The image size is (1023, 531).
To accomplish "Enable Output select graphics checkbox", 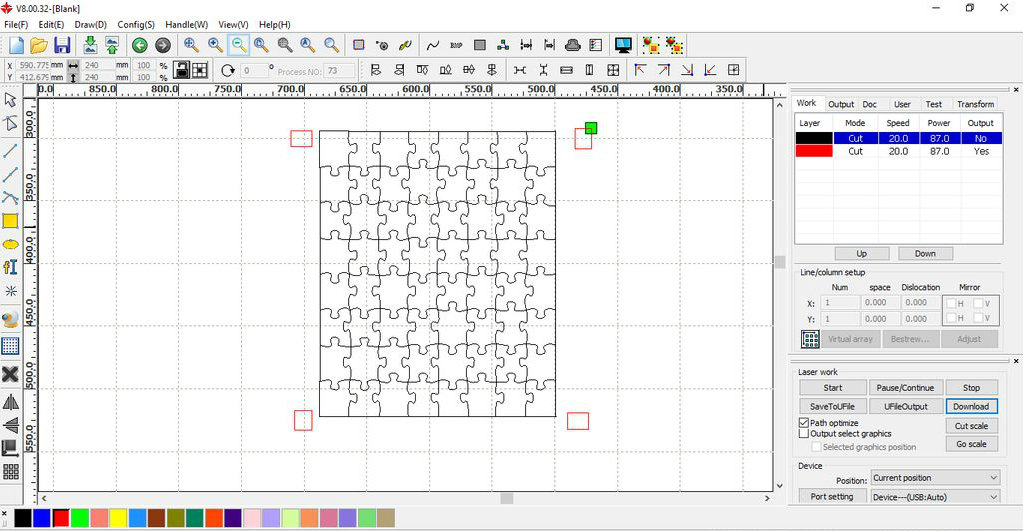I will click(x=804, y=433).
